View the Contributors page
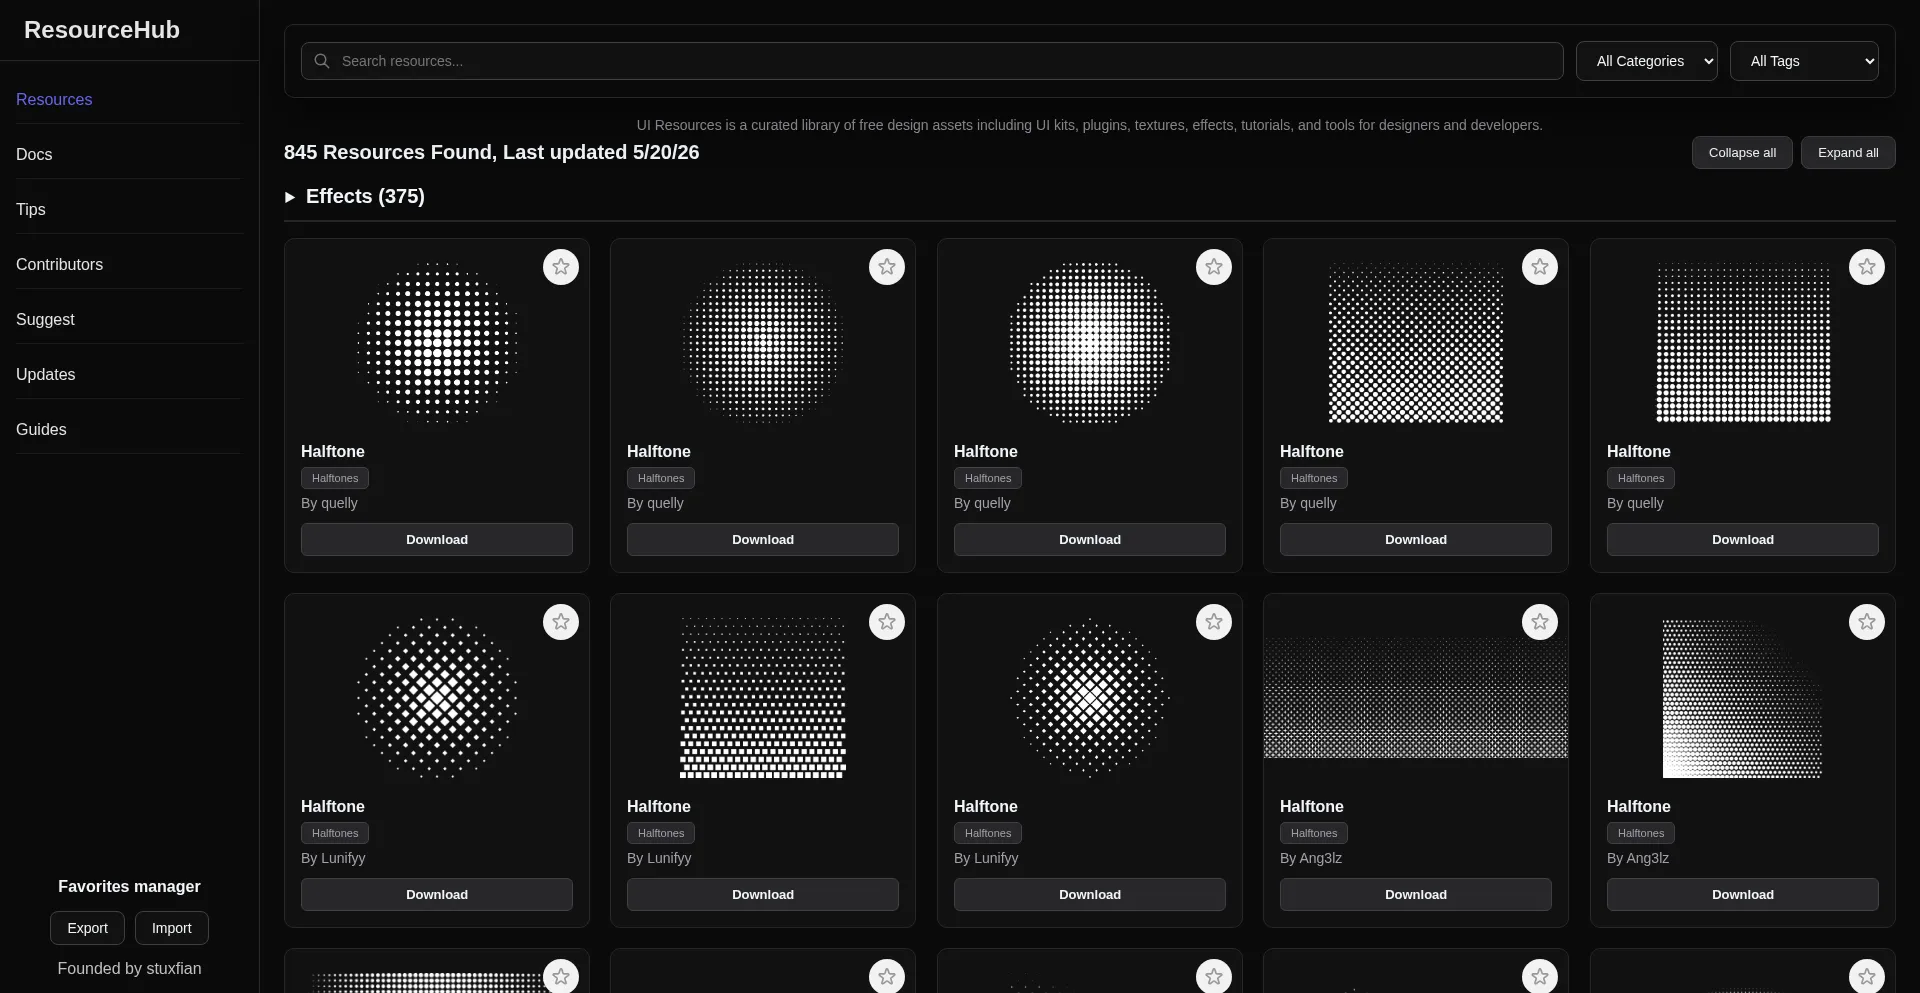Viewport: 1920px width, 993px height. (x=59, y=264)
